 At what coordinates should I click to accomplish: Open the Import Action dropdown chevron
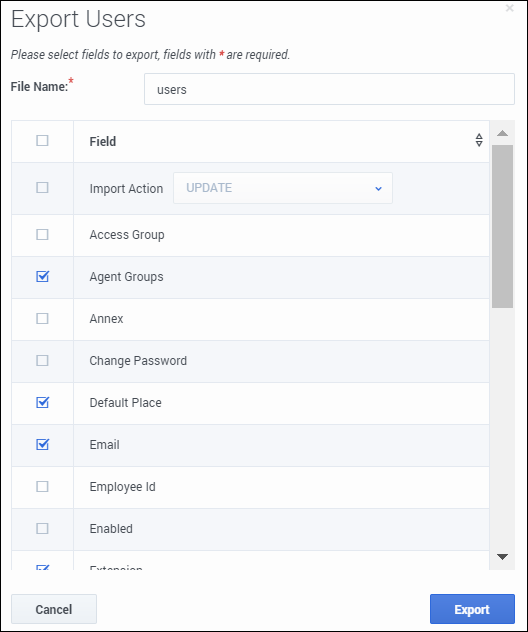coord(378,188)
